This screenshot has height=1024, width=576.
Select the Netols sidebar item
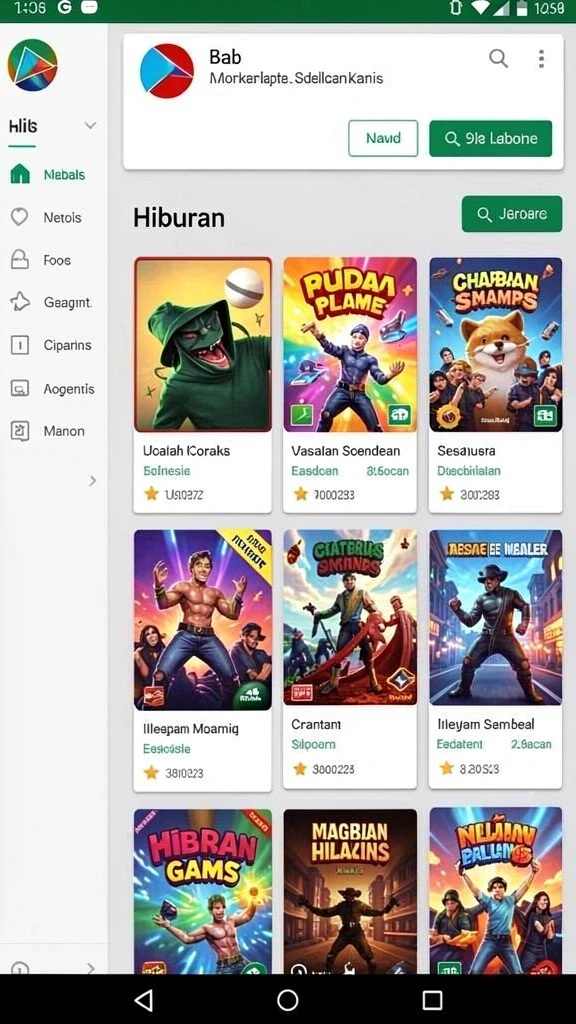coord(54,217)
